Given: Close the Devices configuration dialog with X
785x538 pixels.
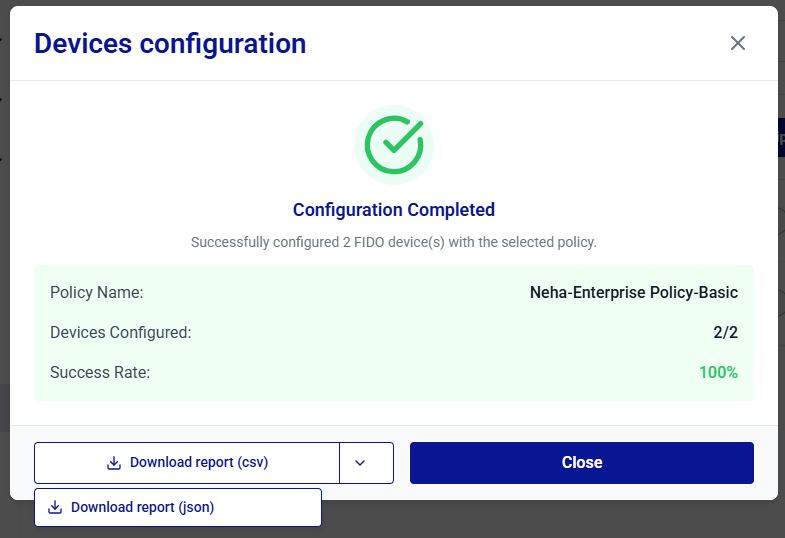Looking at the screenshot, I should 737,43.
